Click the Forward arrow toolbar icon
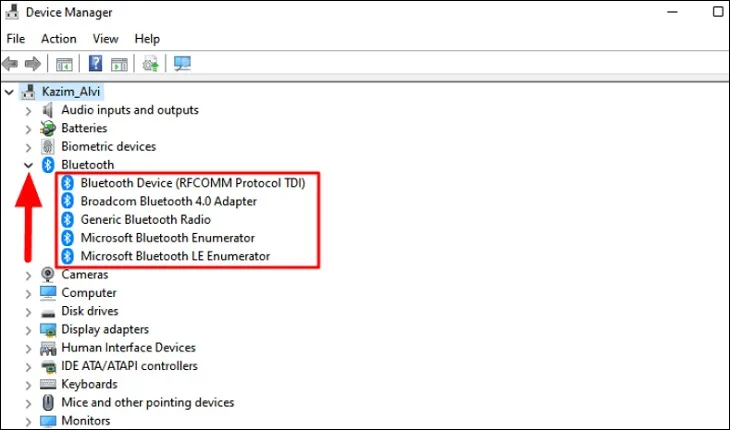 coord(33,63)
